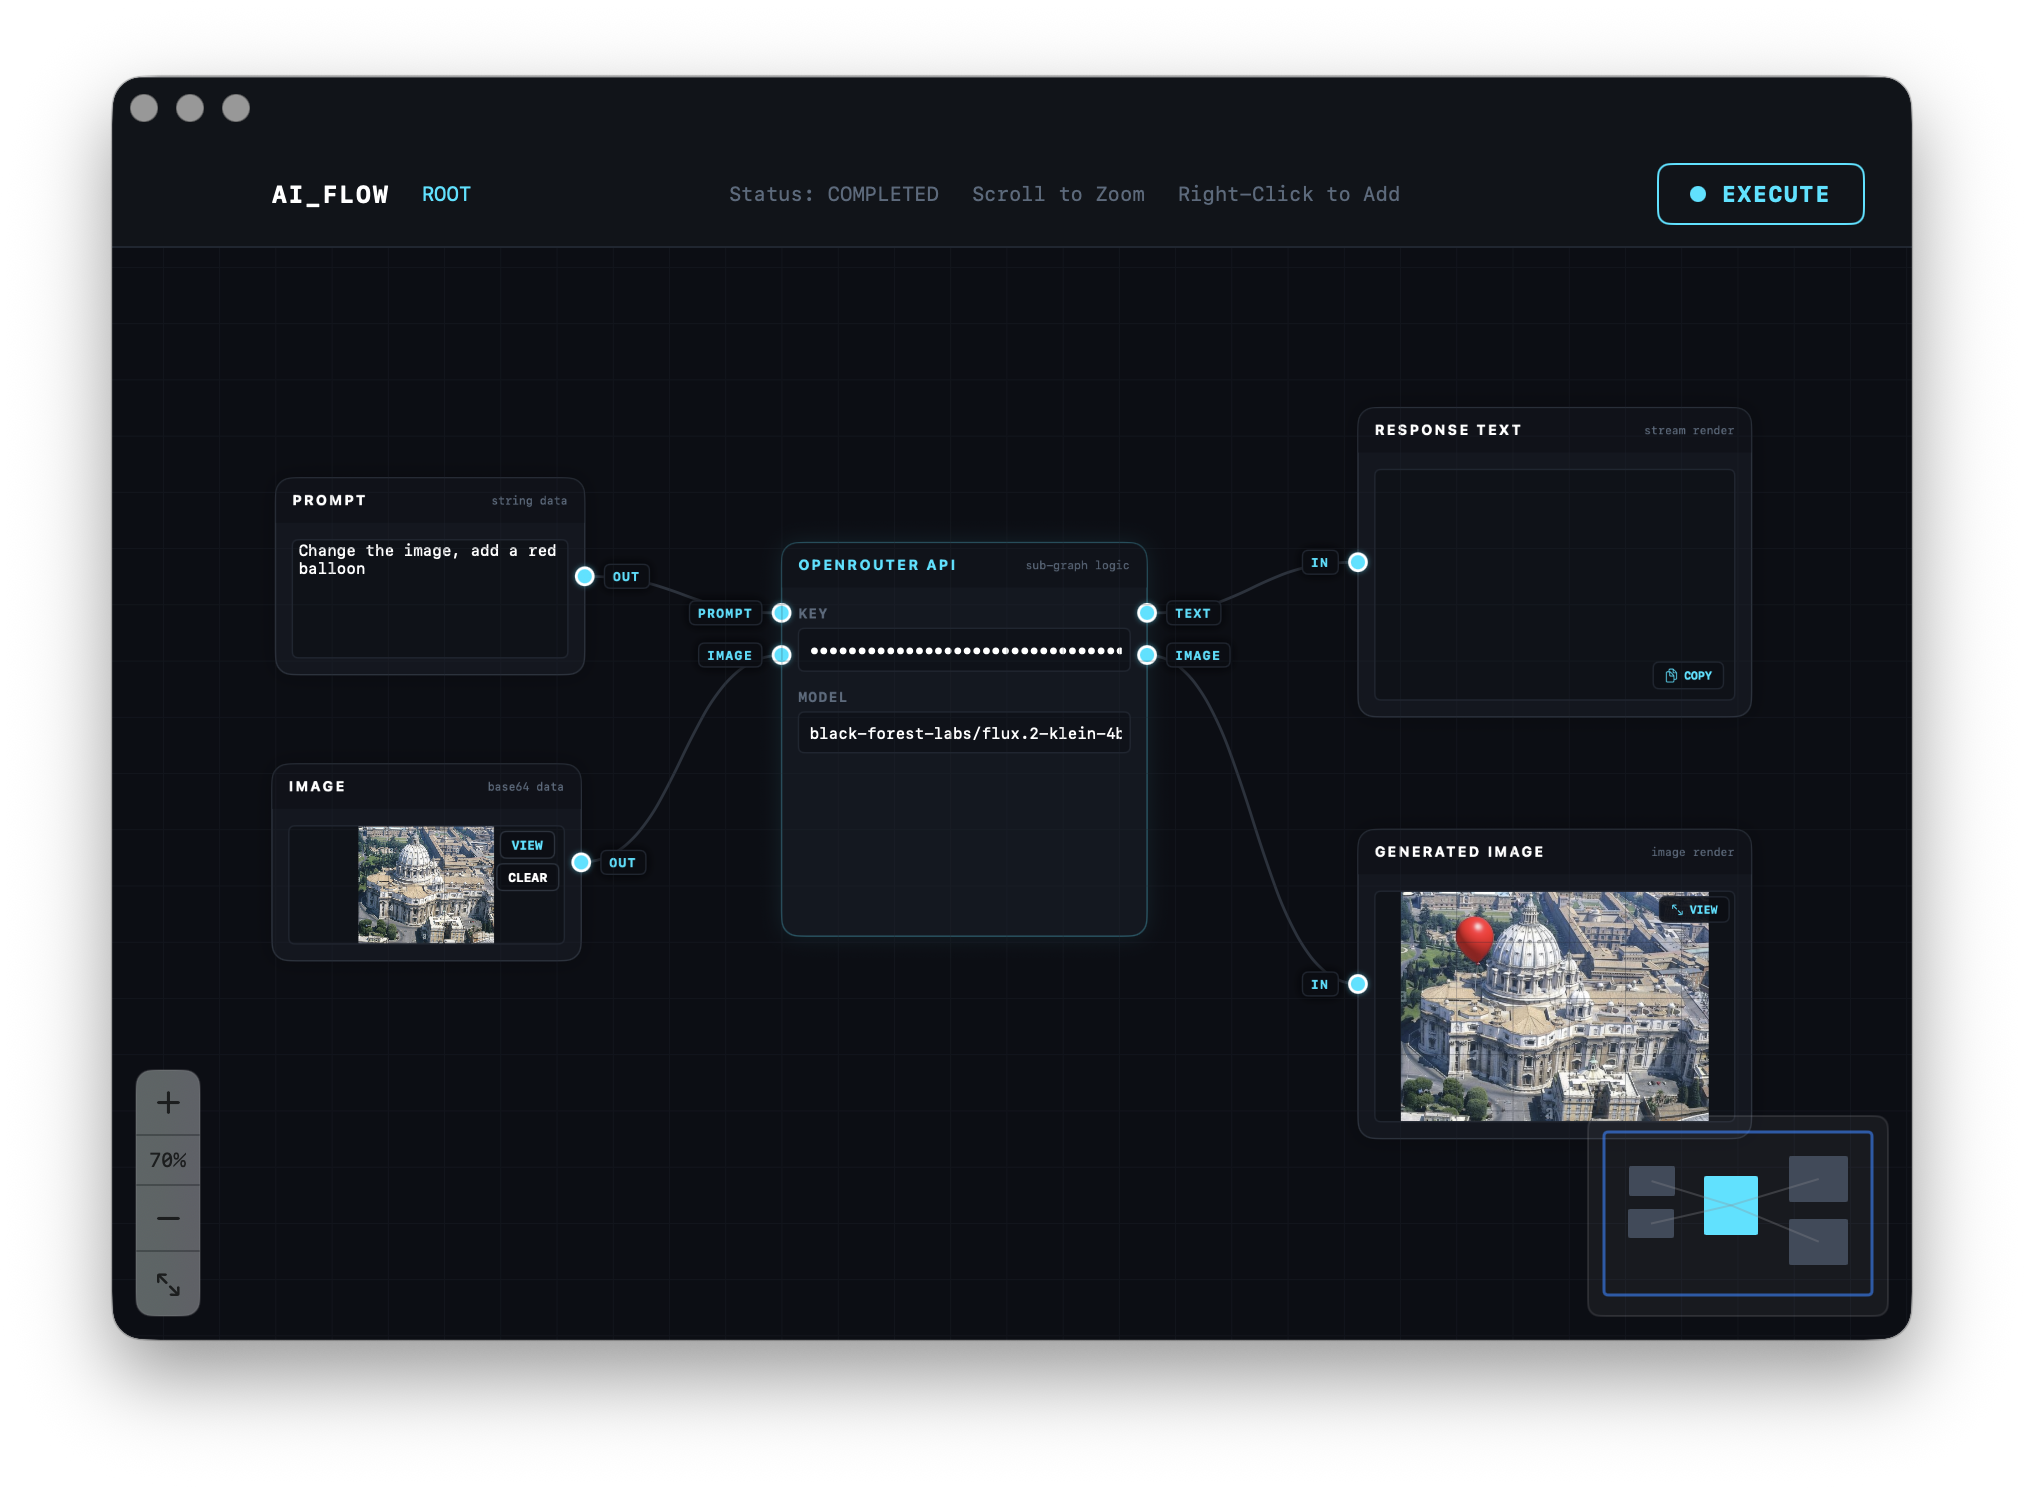The image size is (2024, 1488).
Task: Select the RESPONSE TEXT node header
Action: (x=1554, y=430)
